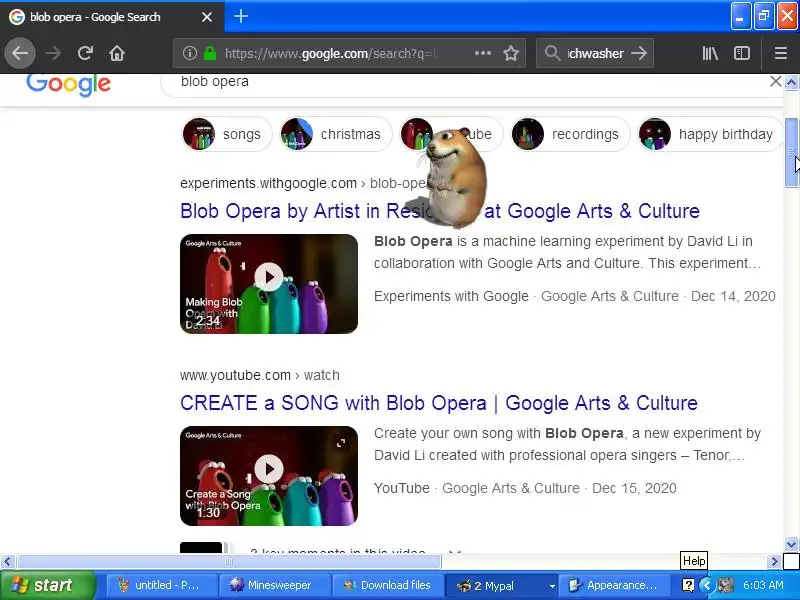The width and height of the screenshot is (800, 600).
Task: Expand fullscreen icon on Create a Song thumbnail
Action: coord(341,443)
